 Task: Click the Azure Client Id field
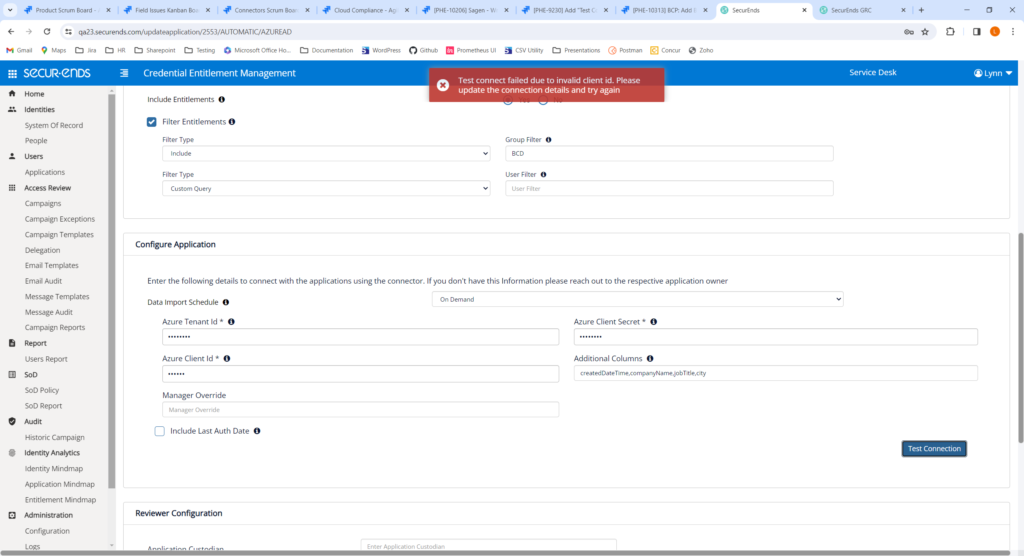(360, 374)
